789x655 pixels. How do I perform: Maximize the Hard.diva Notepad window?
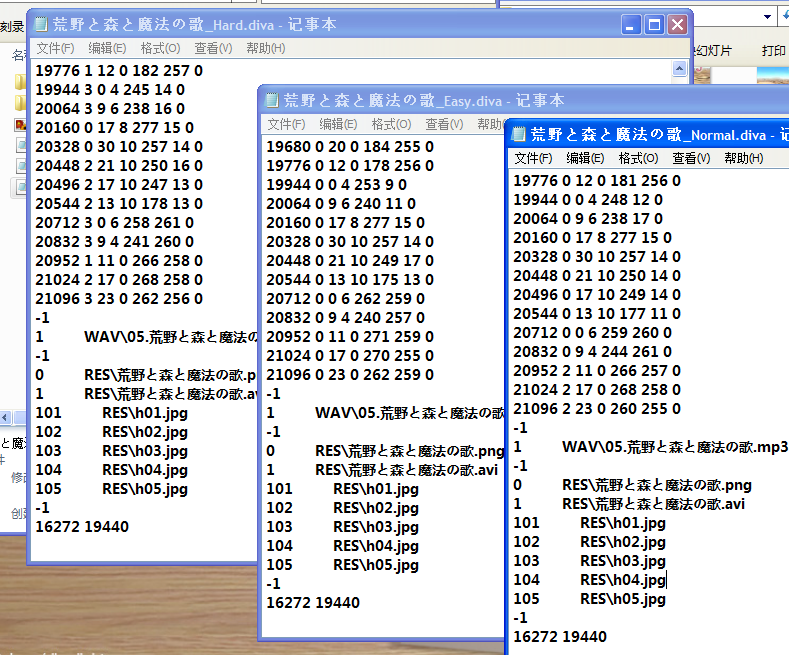coord(654,25)
